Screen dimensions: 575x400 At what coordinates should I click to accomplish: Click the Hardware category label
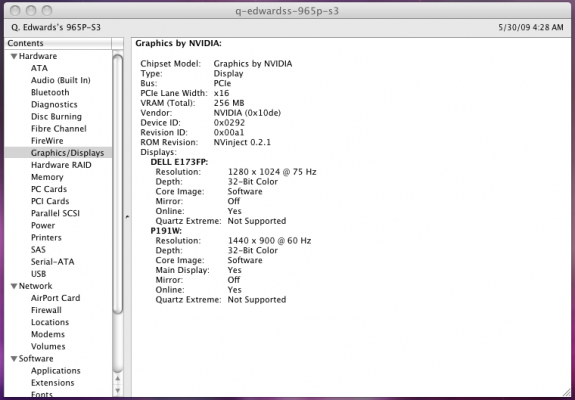point(38,56)
